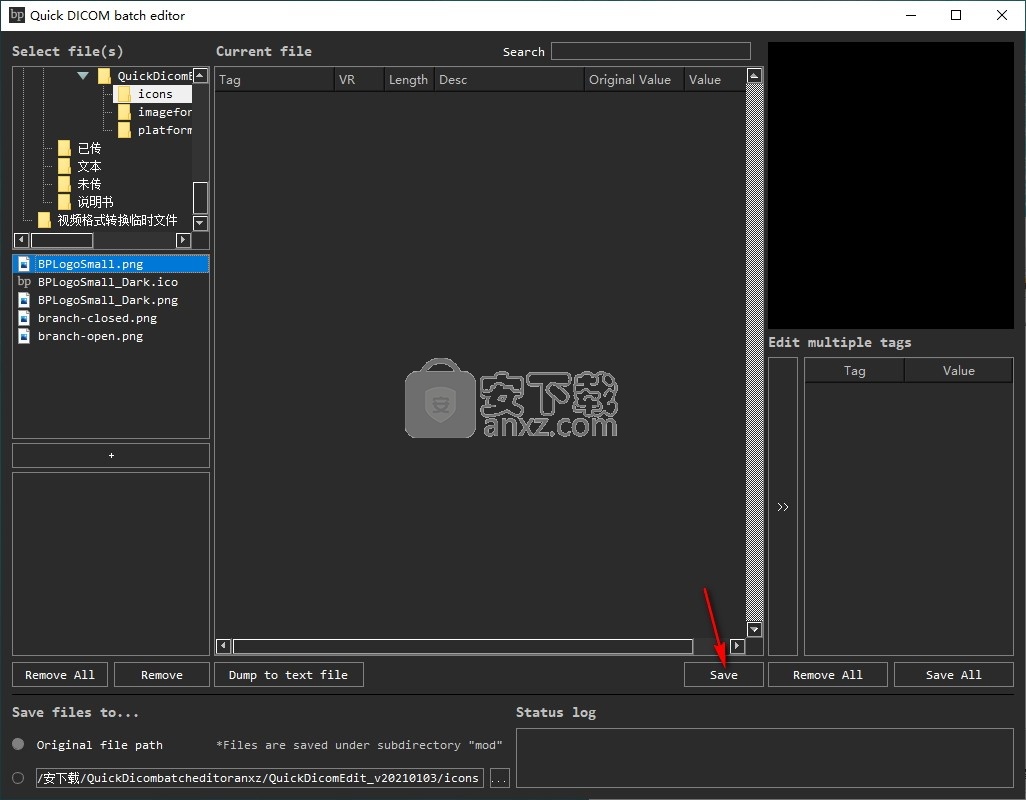Image resolution: width=1026 pixels, height=800 pixels.
Task: Click folder tree vertical scrollbar thumb
Action: tap(201, 198)
